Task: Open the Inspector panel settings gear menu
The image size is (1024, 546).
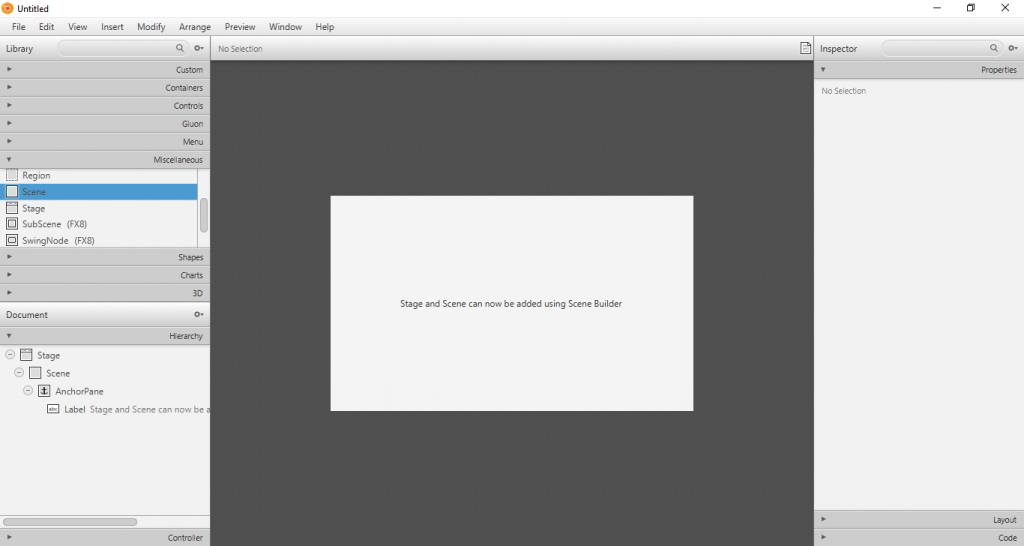Action: point(1013,48)
